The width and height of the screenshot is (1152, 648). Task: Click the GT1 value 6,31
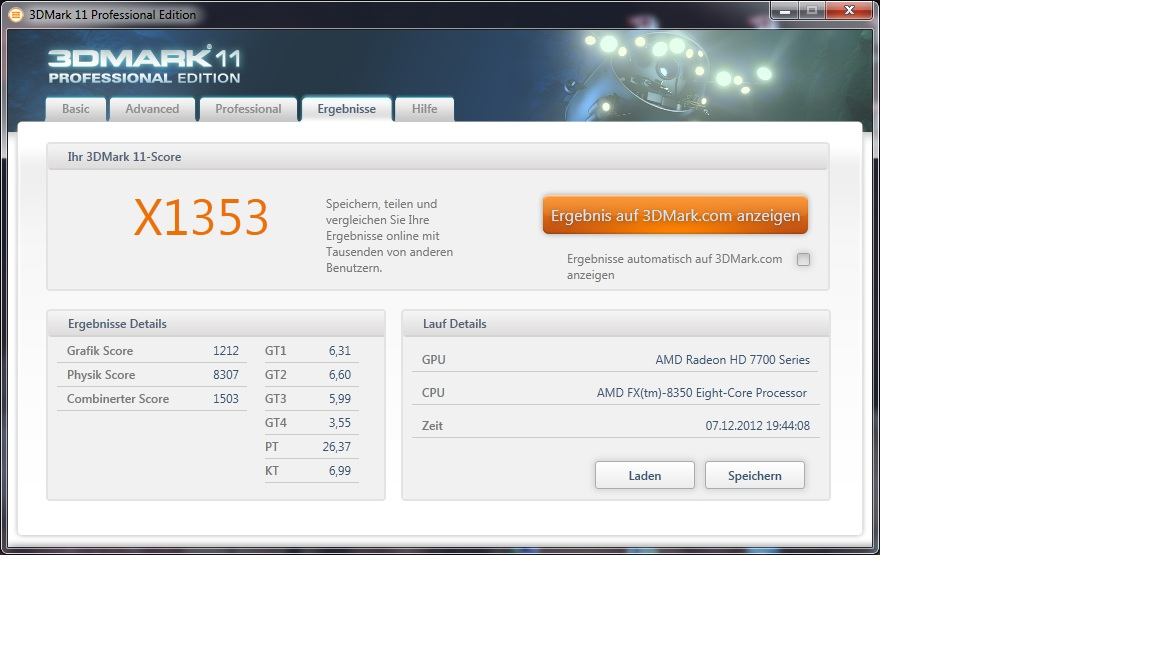coord(339,351)
